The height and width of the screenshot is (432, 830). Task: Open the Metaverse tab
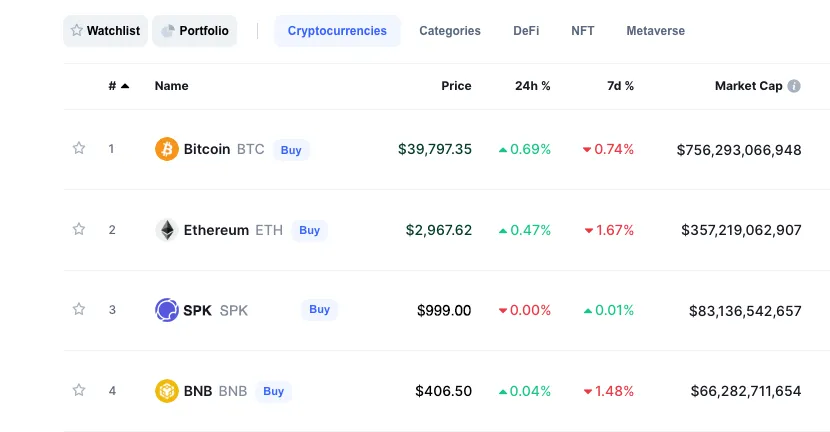[x=655, y=31]
